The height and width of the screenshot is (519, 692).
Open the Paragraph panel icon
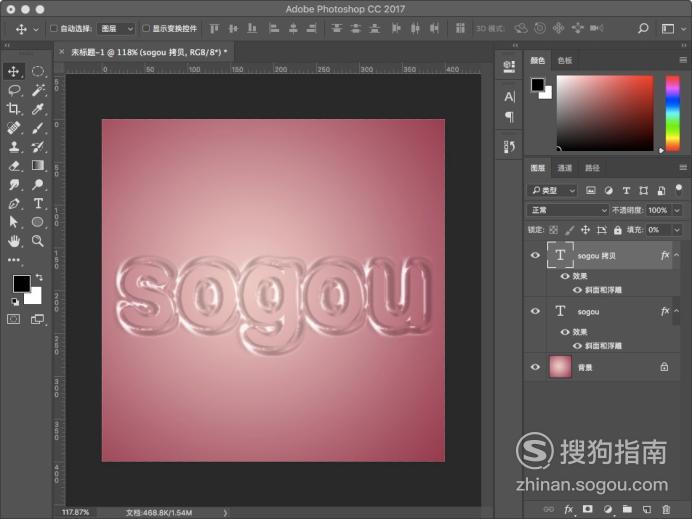tap(509, 117)
